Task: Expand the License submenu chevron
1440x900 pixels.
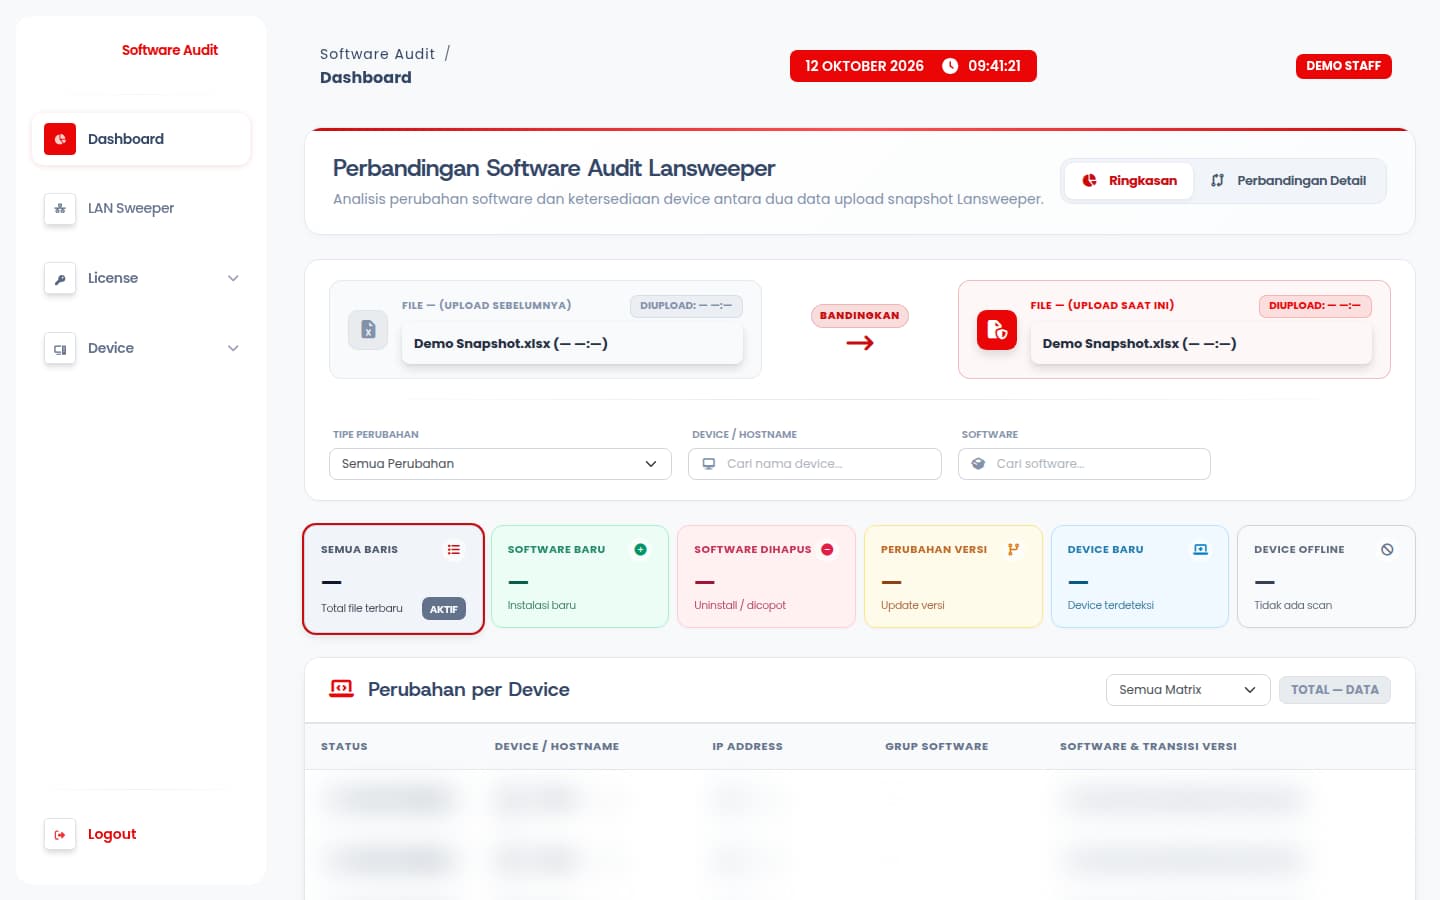Action: pyautogui.click(x=233, y=278)
